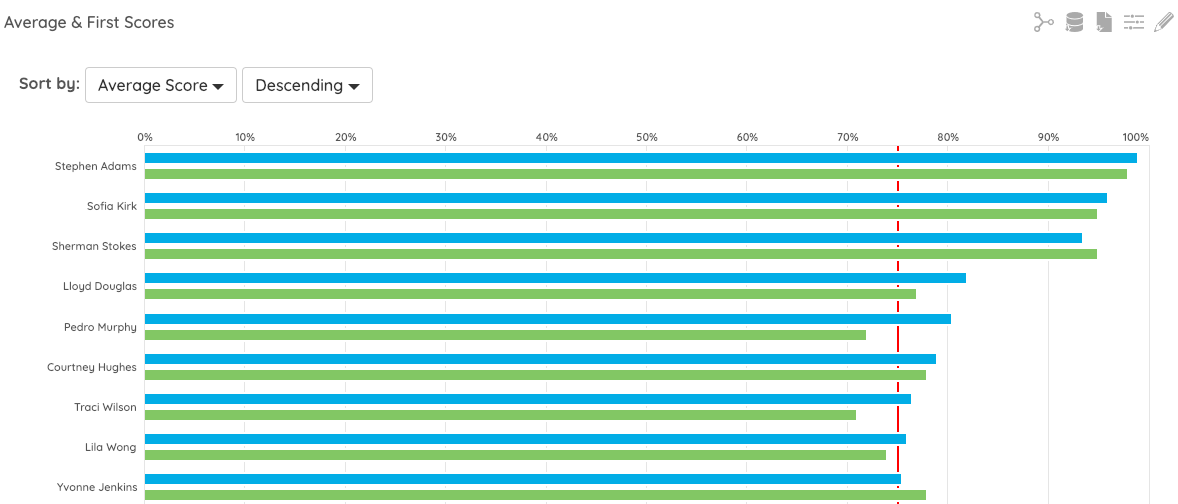Click Stephen Adams green first score bar
Image resolution: width=1178 pixels, height=504 pixels.
click(636, 174)
